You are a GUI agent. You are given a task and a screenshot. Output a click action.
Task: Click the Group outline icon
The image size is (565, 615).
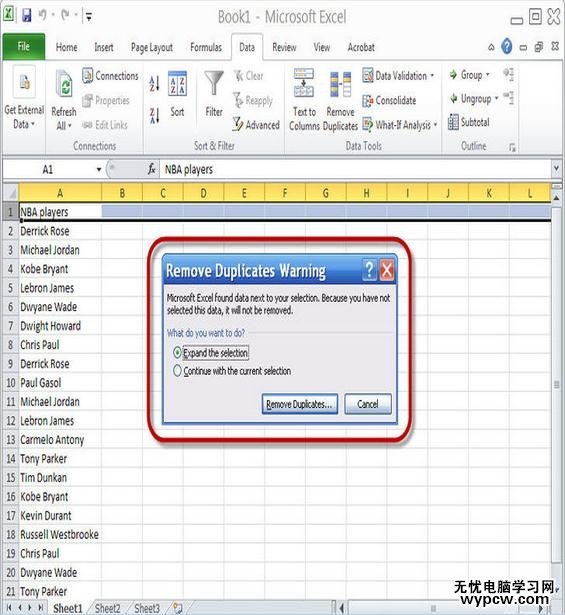pos(454,74)
